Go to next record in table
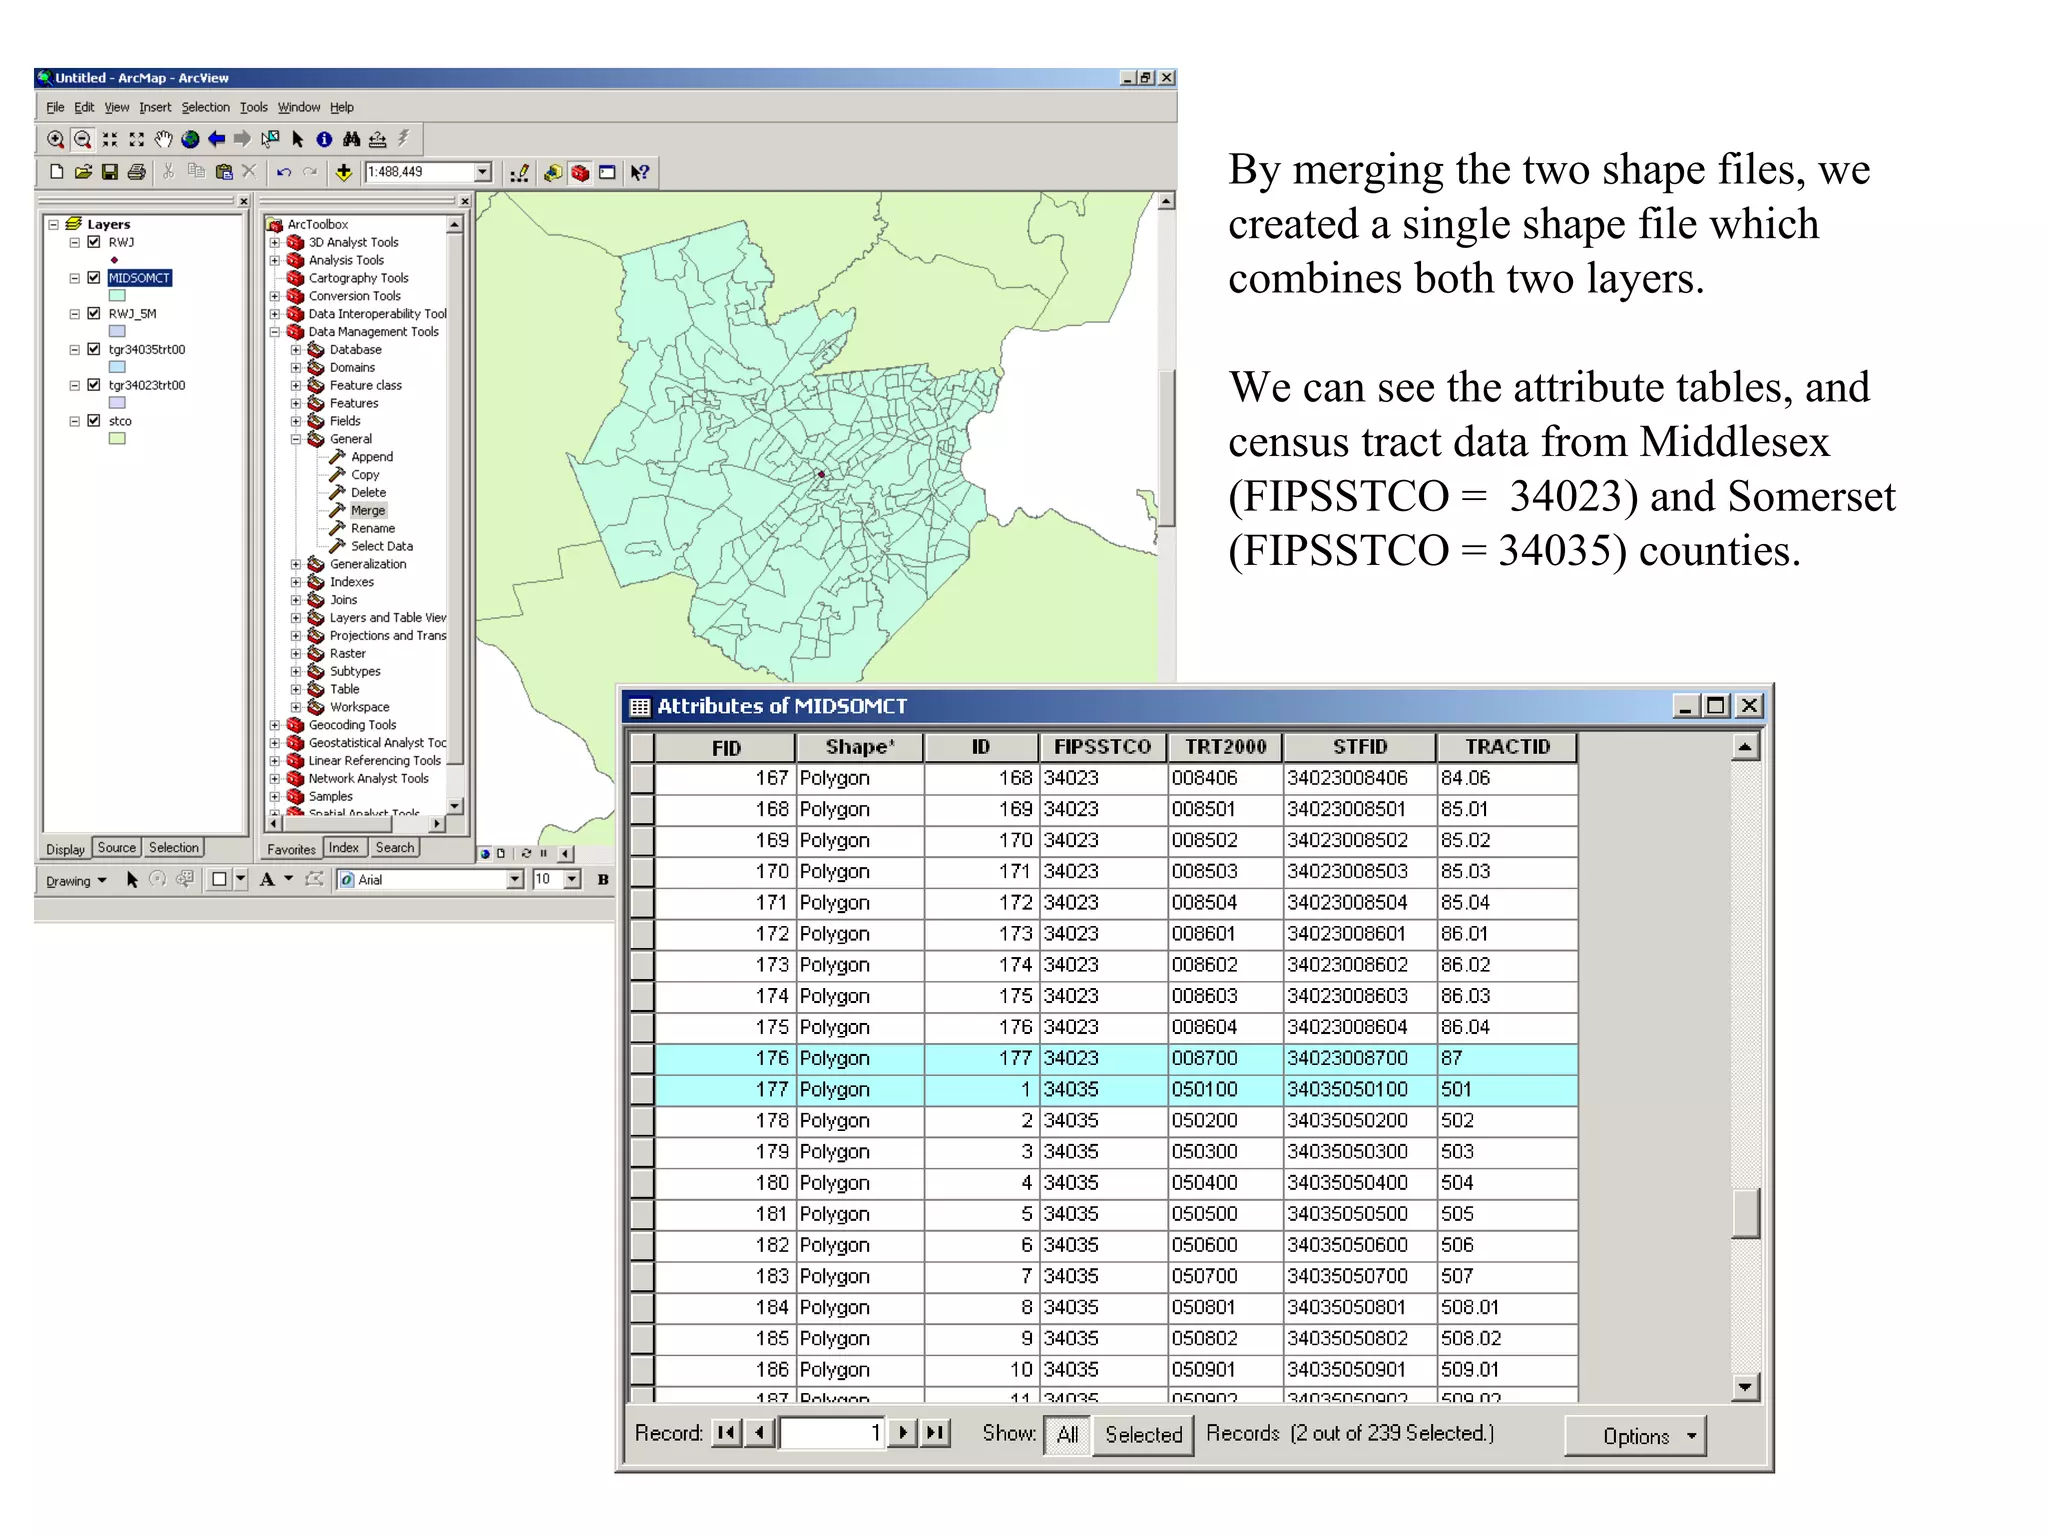 click(x=903, y=1433)
